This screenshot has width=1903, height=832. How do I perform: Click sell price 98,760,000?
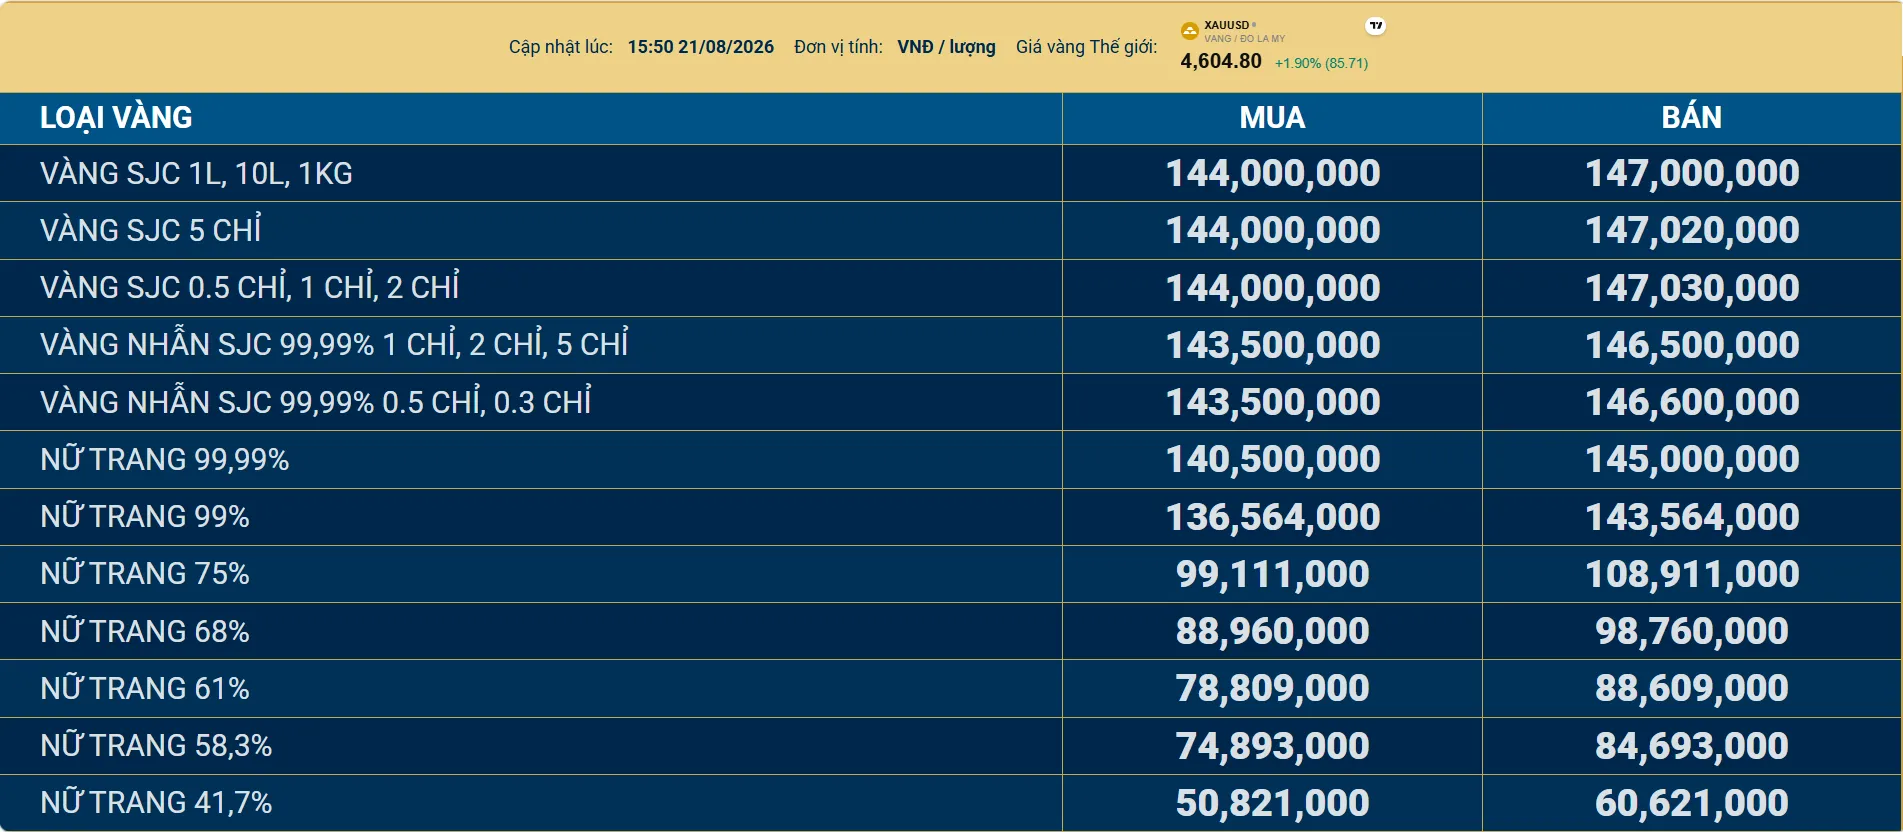tap(1692, 631)
